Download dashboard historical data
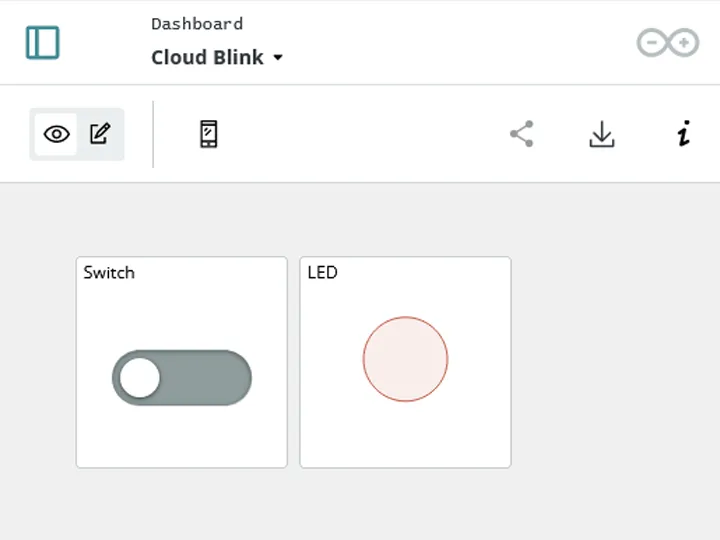 [602, 134]
